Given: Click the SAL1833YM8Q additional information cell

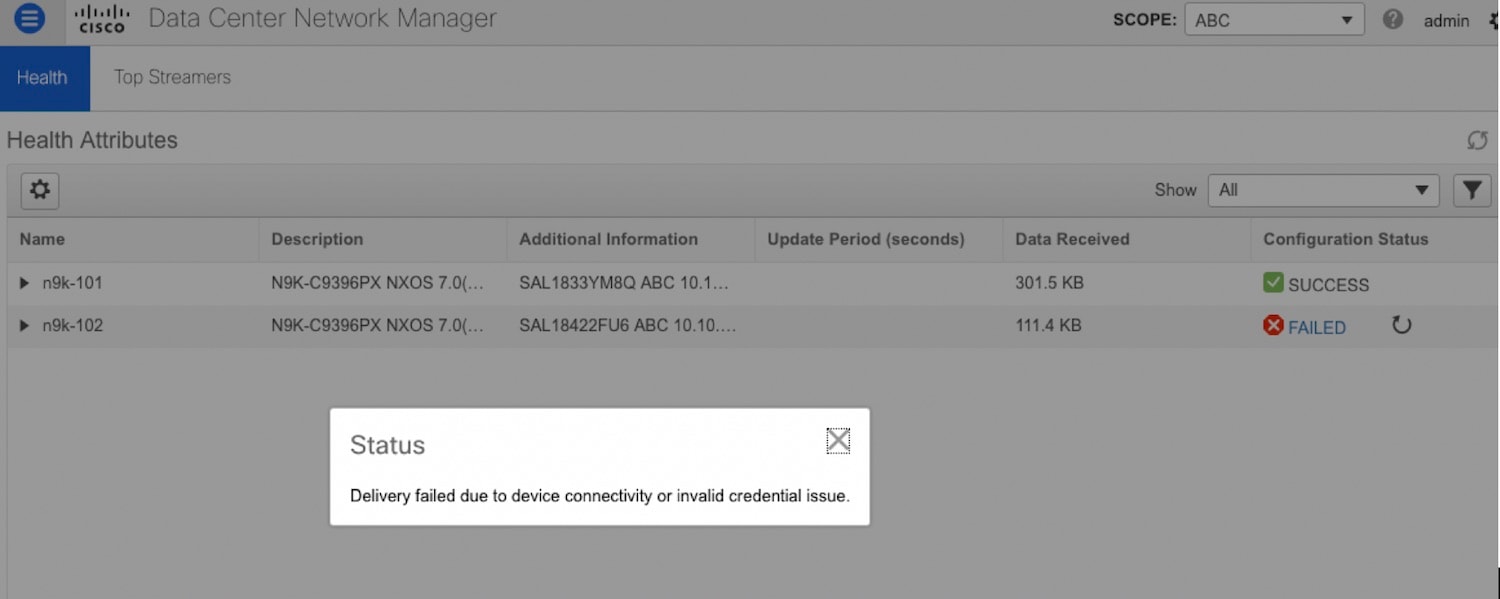Looking at the screenshot, I should (x=624, y=283).
